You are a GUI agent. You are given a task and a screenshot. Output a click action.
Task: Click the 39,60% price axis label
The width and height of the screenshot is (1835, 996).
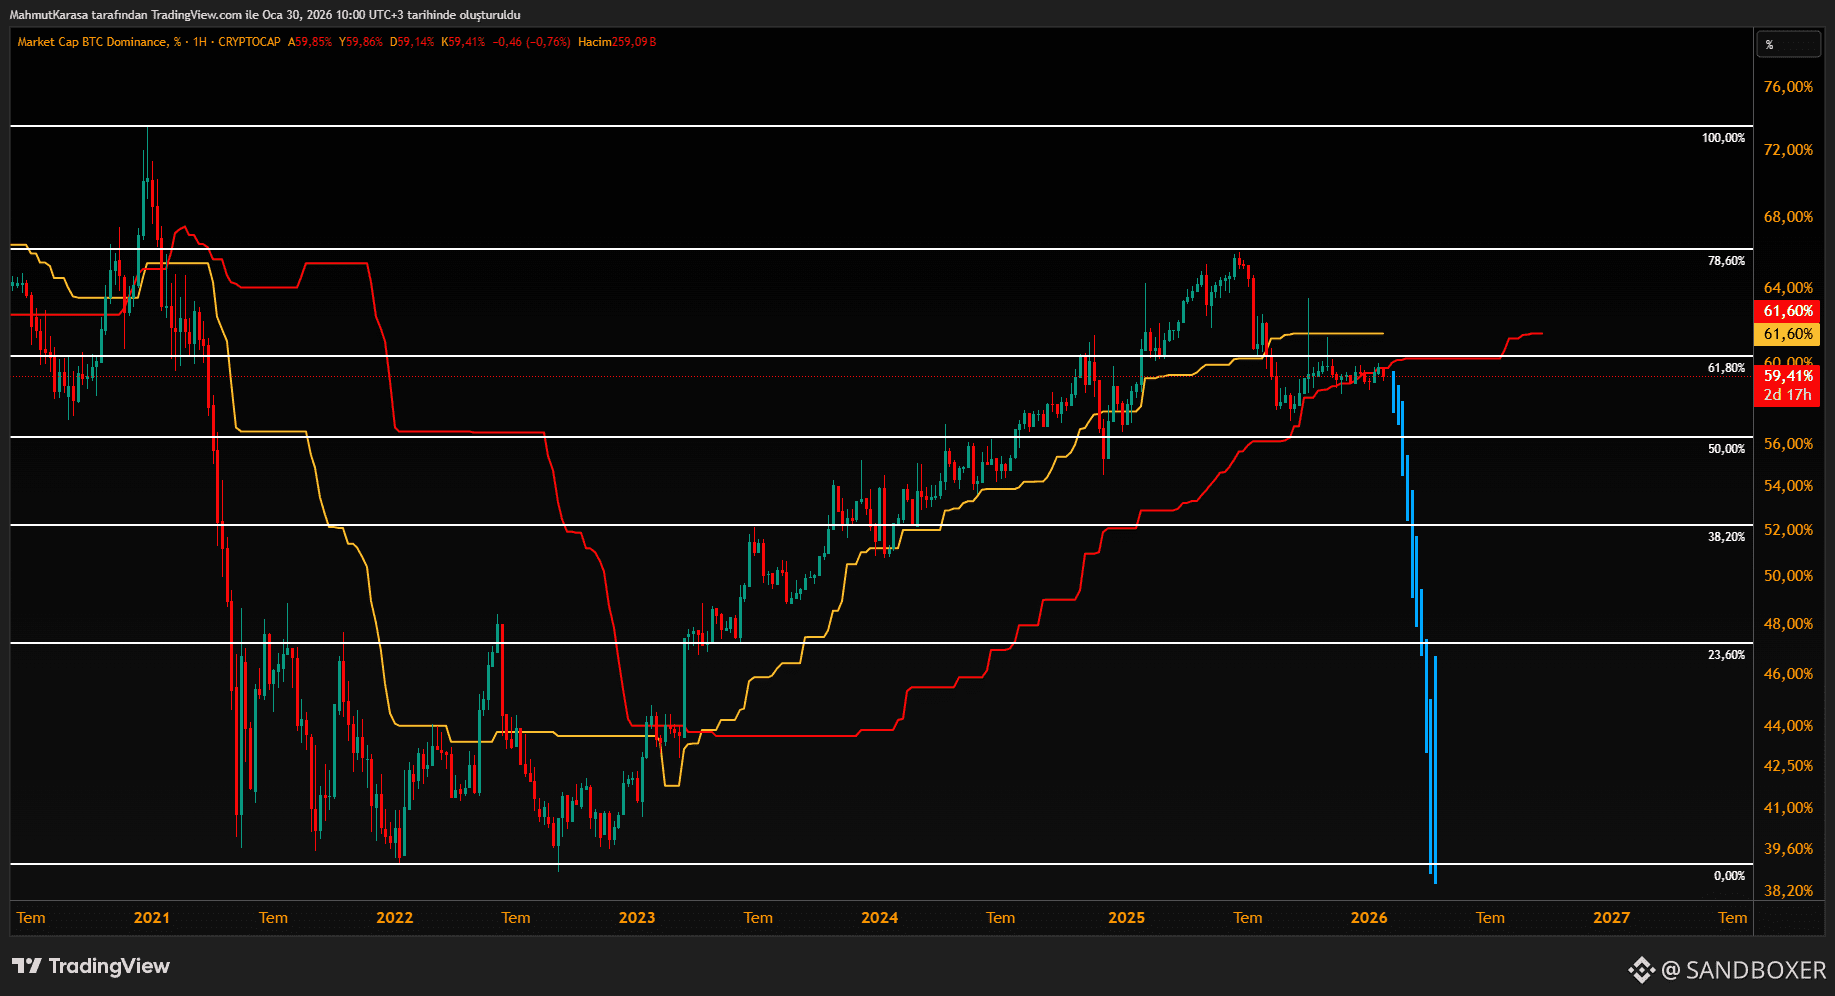tap(1788, 849)
